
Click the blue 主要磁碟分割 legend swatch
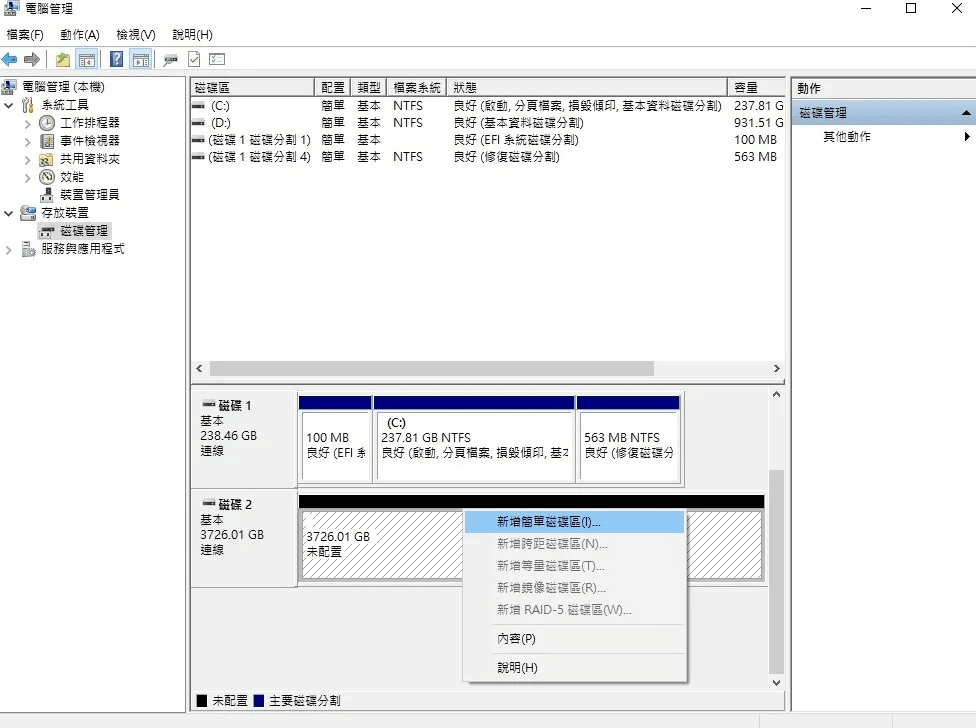click(259, 701)
